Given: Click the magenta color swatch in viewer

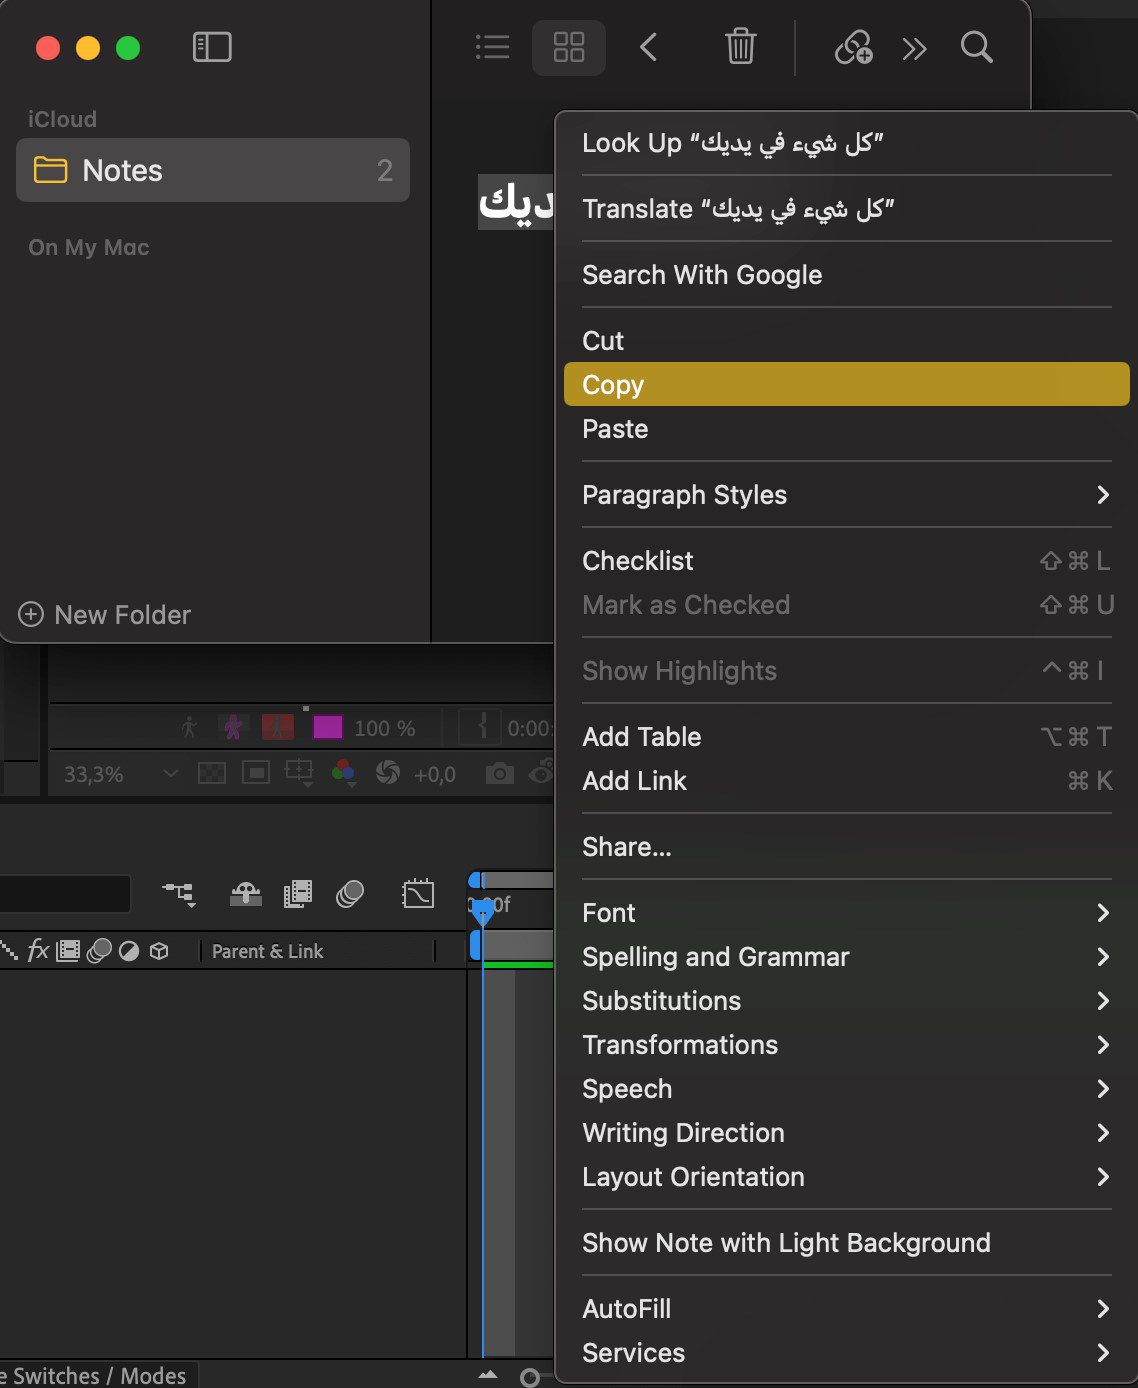Looking at the screenshot, I should (328, 727).
